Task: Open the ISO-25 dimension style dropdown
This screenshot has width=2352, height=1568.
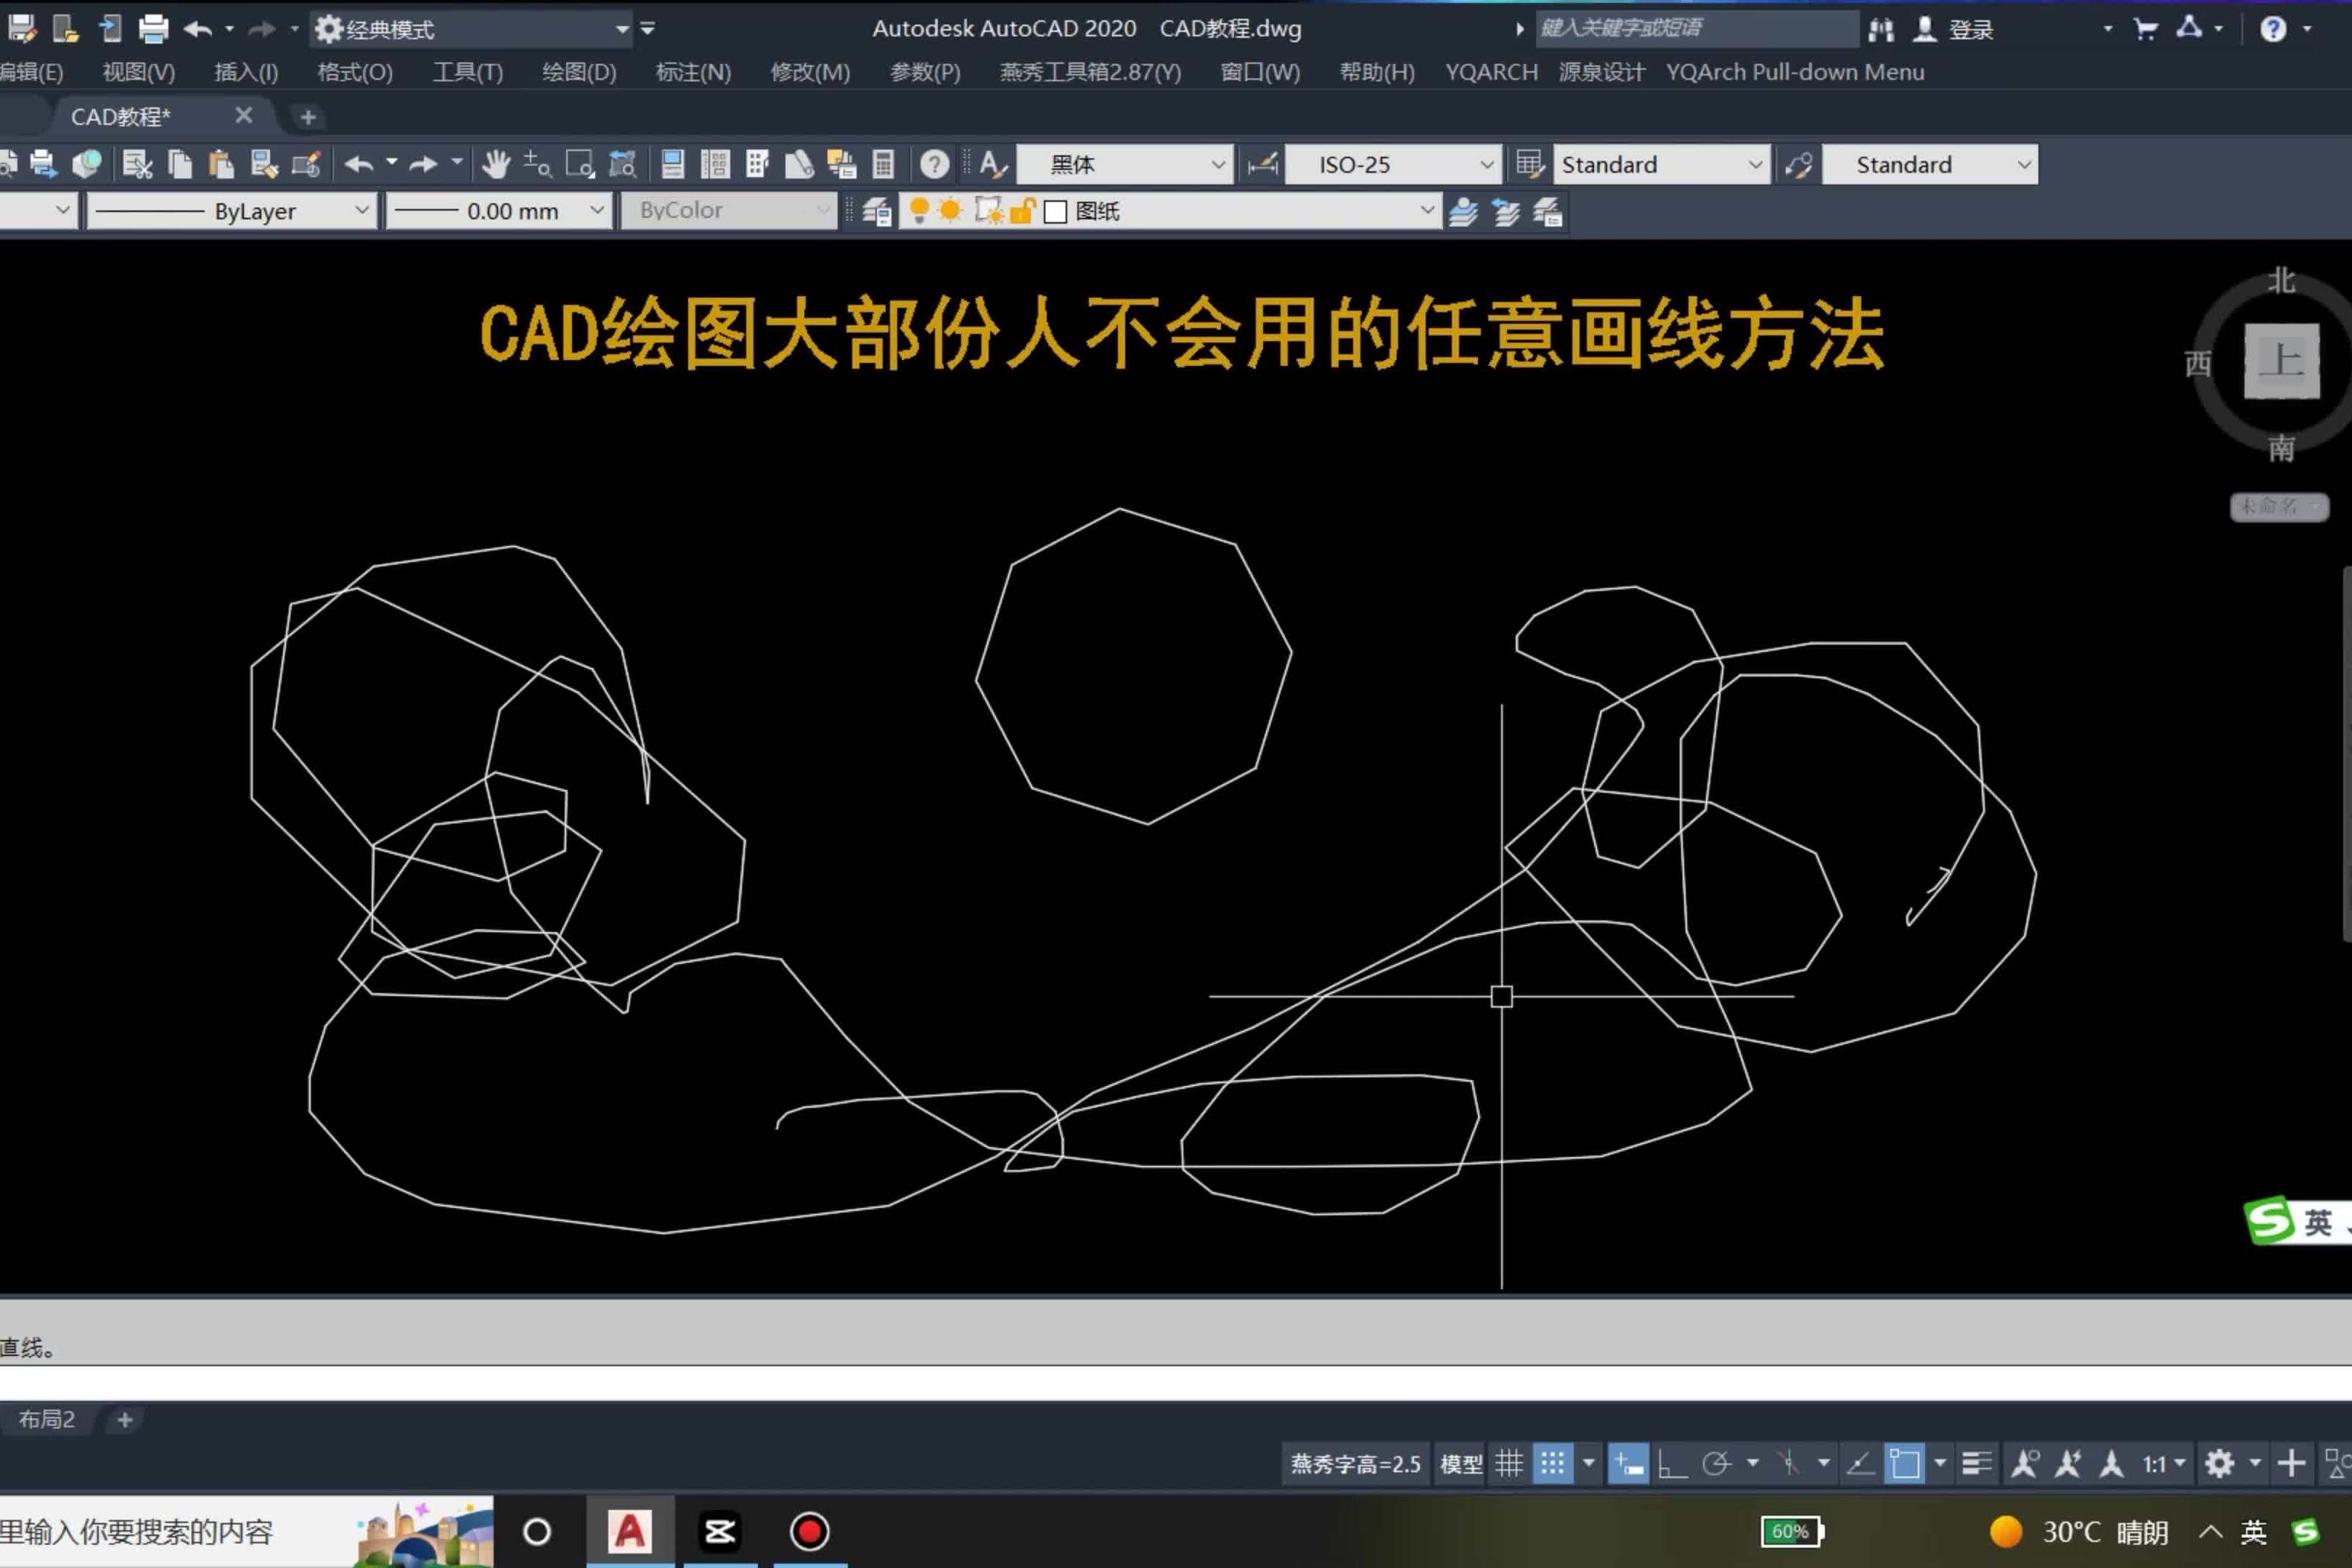Action: 1487,164
